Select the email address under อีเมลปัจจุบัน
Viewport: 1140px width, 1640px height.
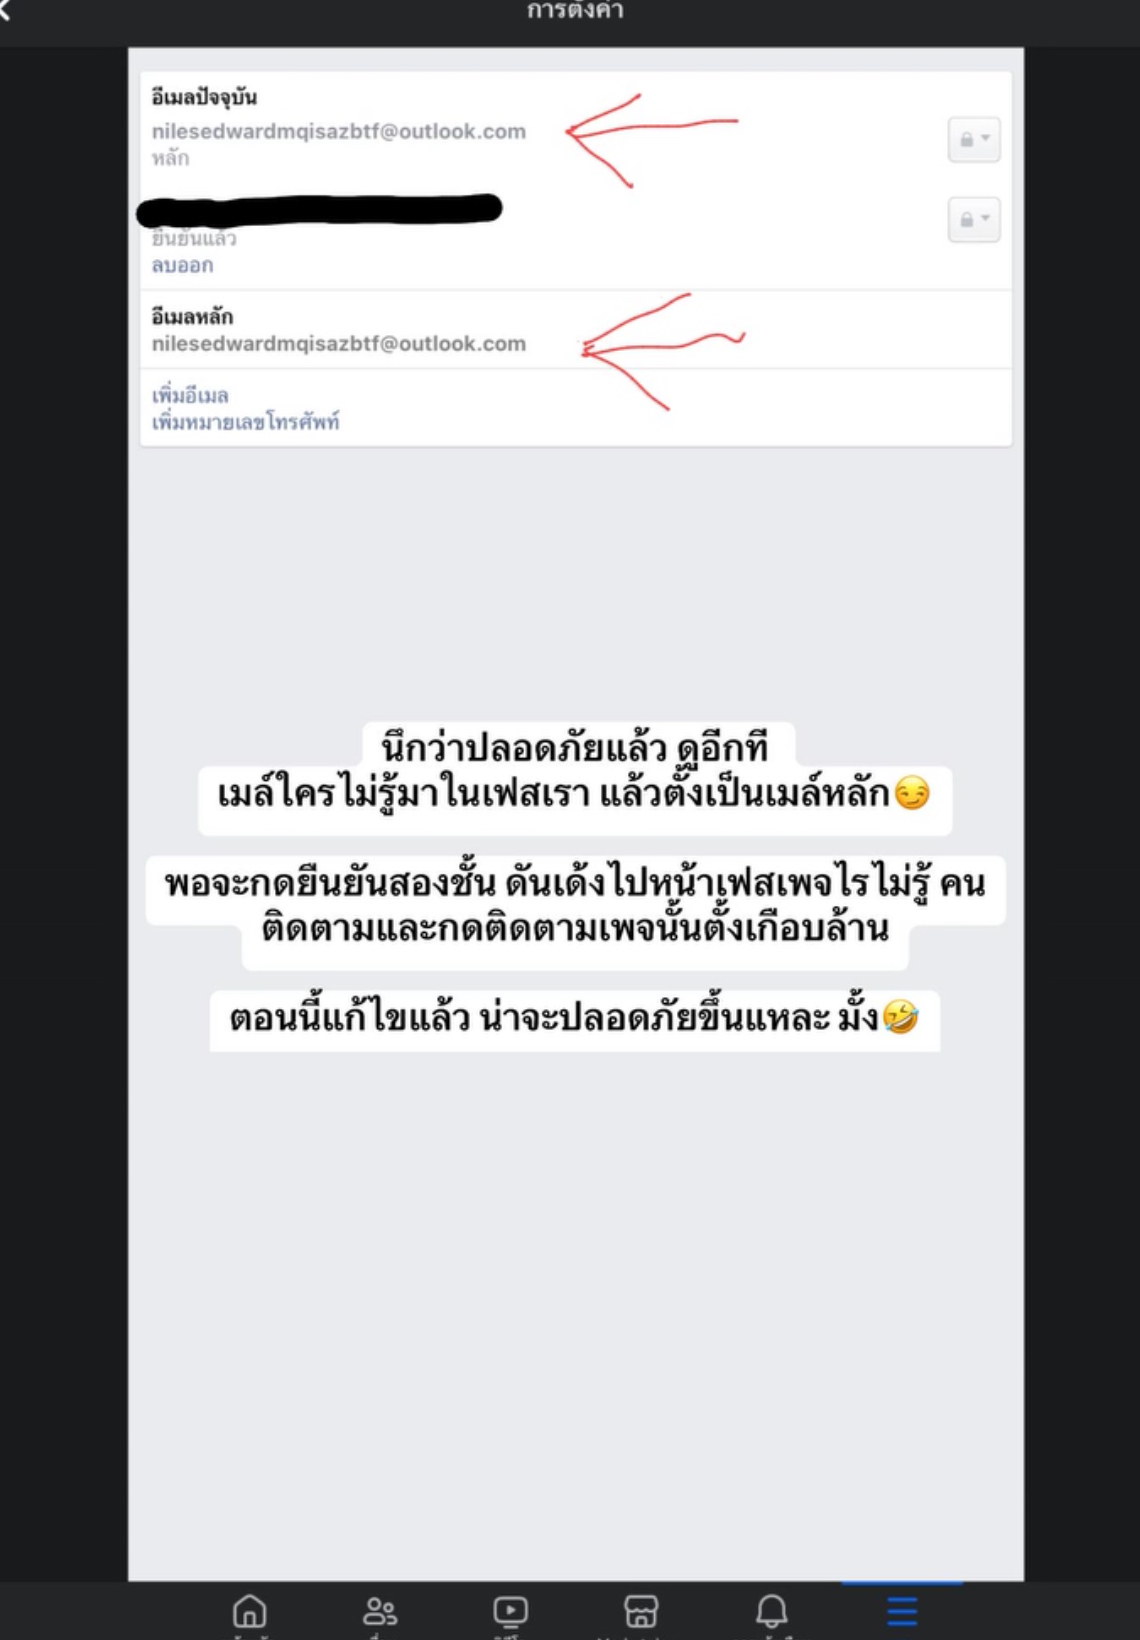point(339,131)
